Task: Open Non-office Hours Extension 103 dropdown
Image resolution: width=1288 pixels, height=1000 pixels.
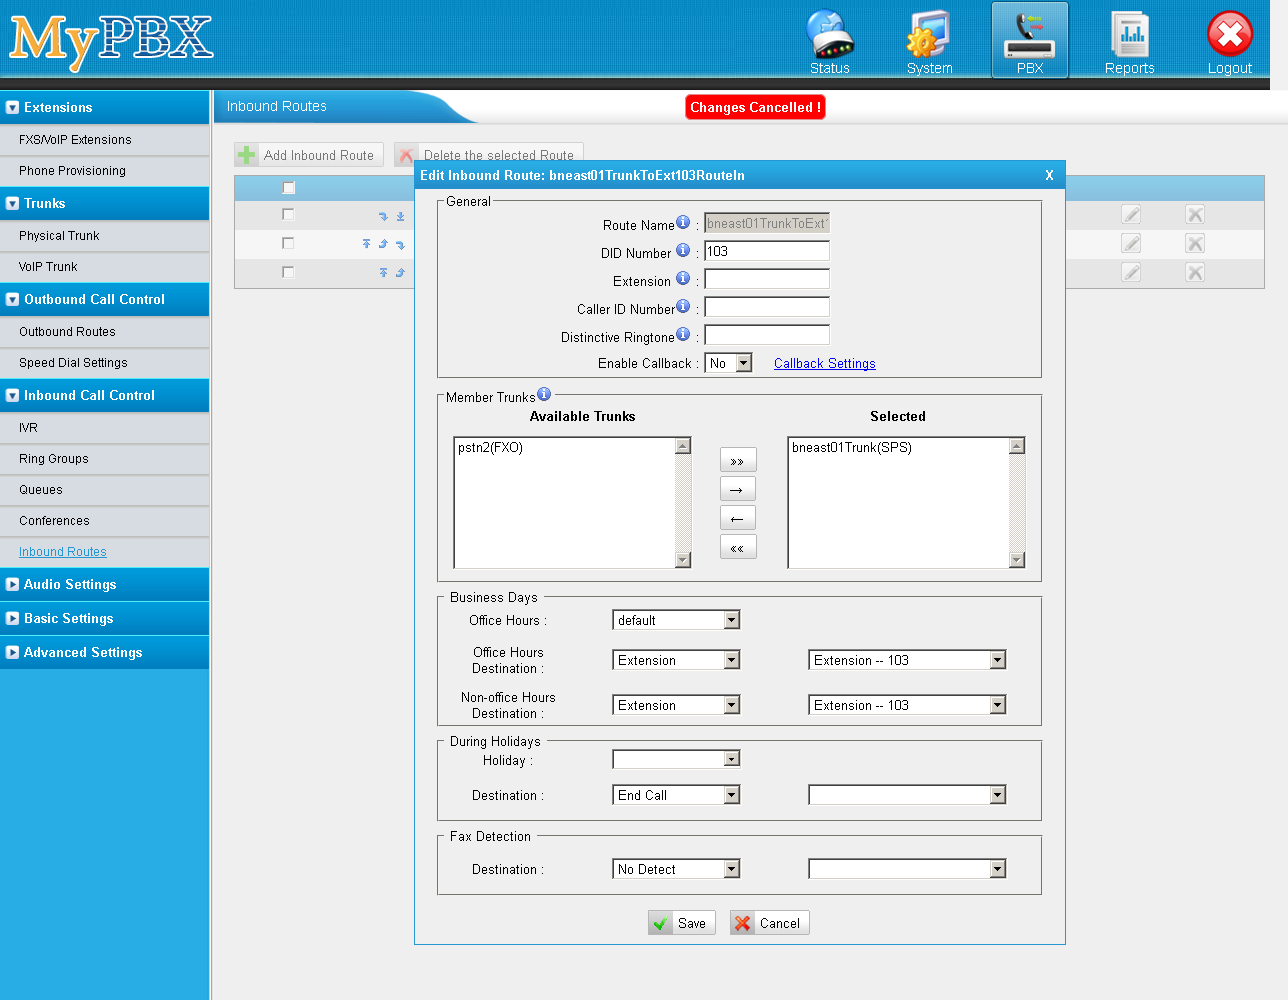Action: [x=907, y=705]
